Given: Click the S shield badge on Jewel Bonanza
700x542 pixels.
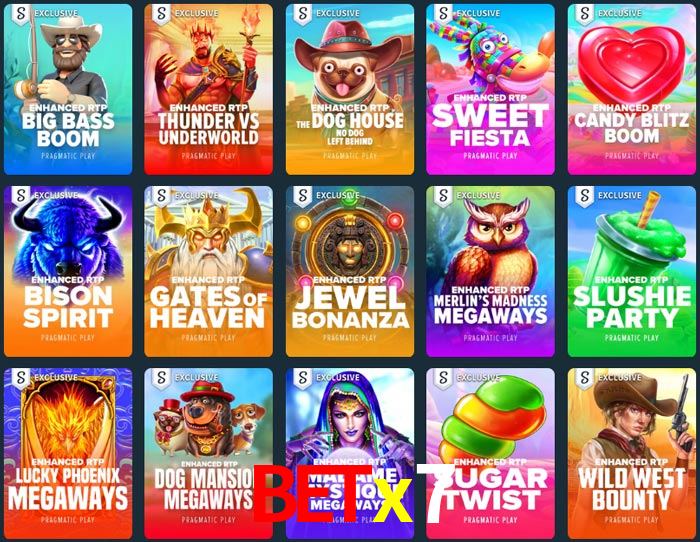Looking at the screenshot, I should 303,196.
